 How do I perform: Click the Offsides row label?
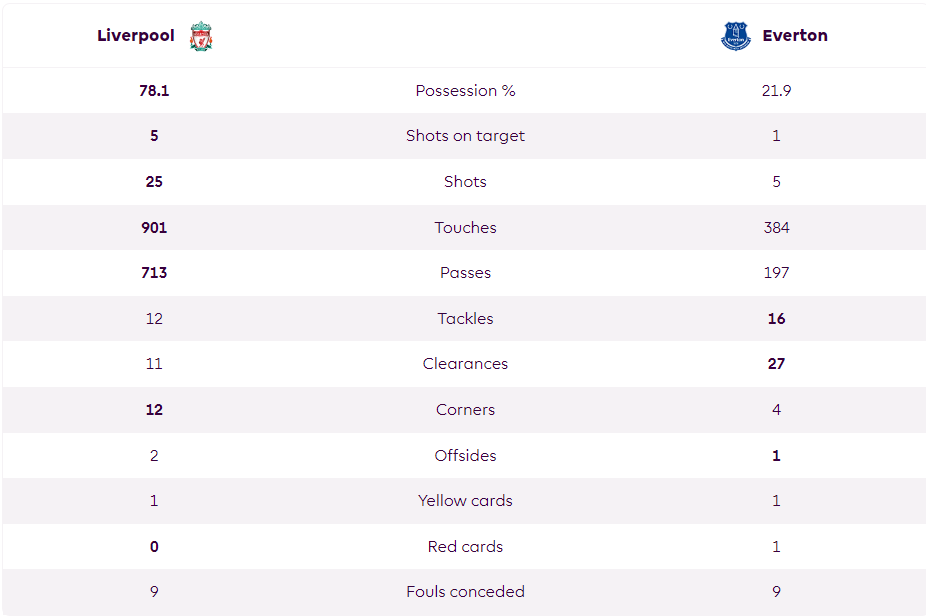[465, 455]
